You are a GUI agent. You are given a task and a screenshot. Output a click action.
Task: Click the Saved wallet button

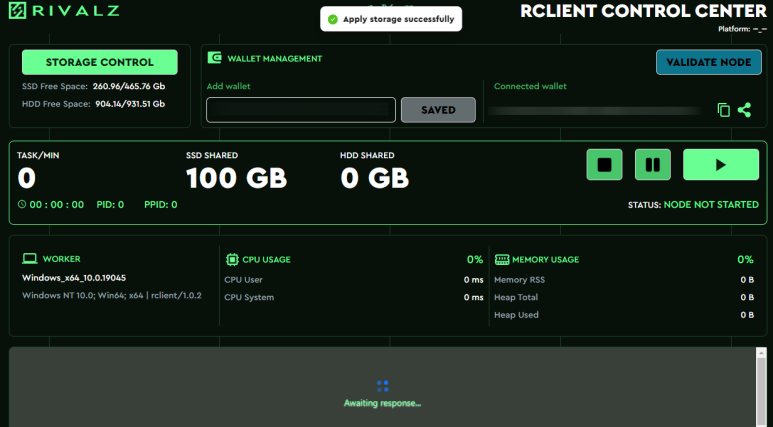[x=438, y=110]
